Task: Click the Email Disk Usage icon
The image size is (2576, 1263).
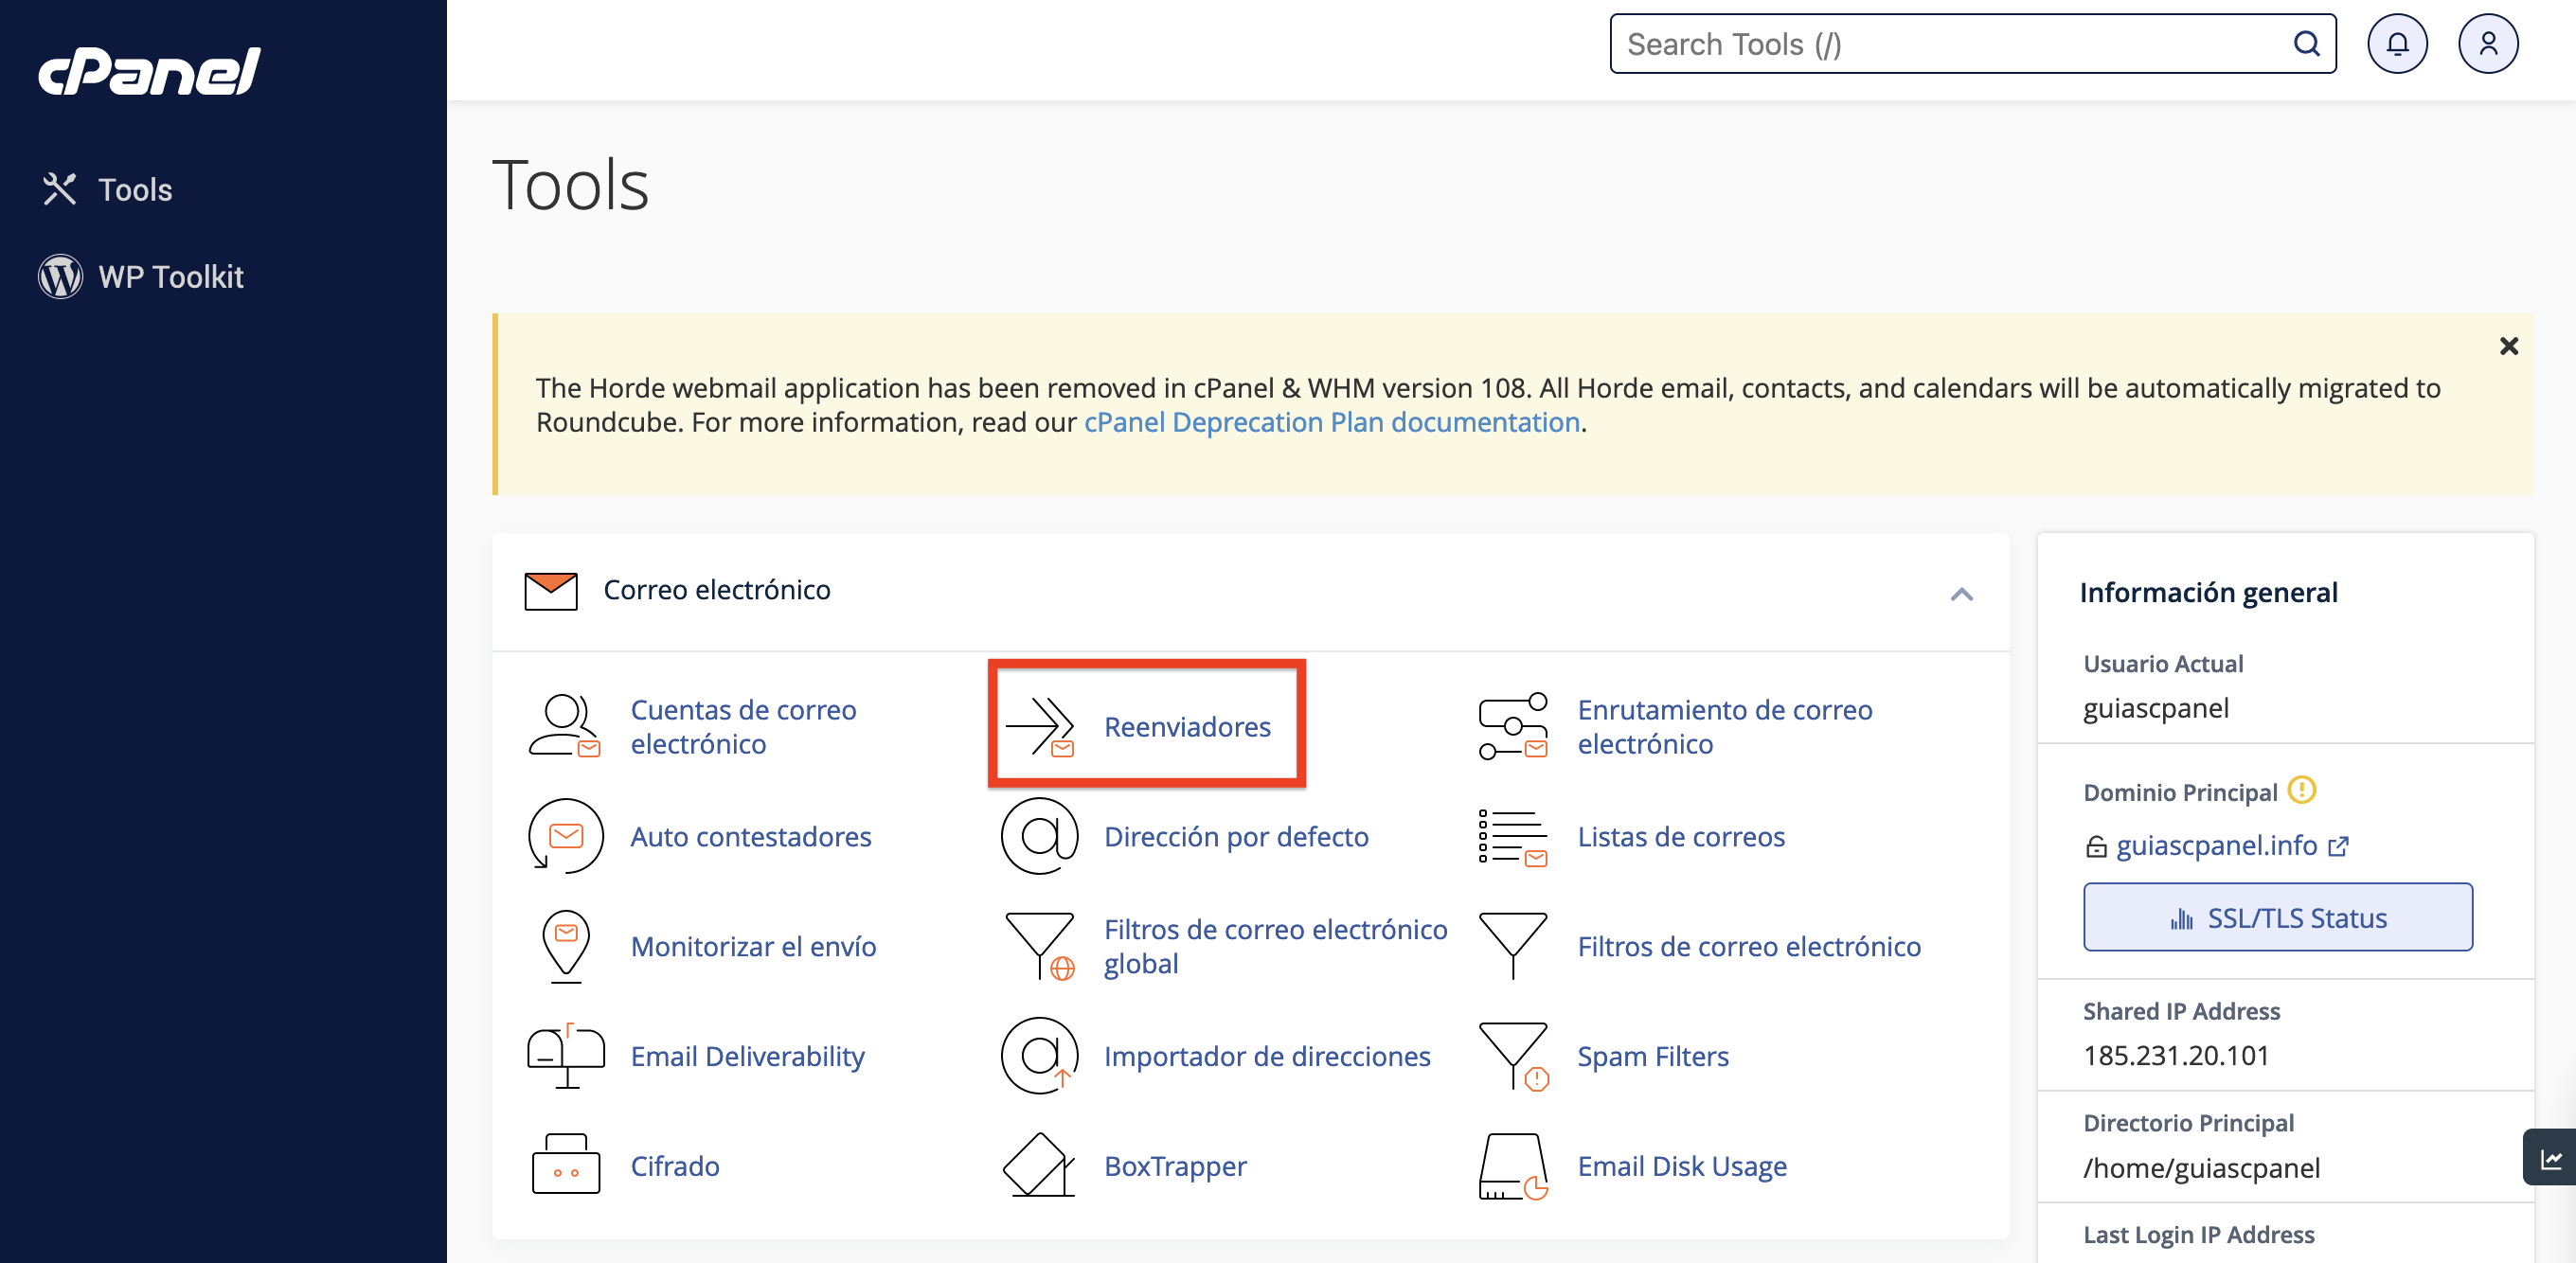Action: pyautogui.click(x=1513, y=1166)
